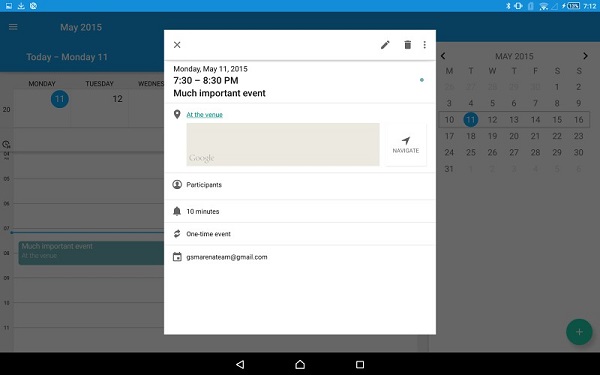600x375 pixels.
Task: Tap the reminder bell icon
Action: 177,211
